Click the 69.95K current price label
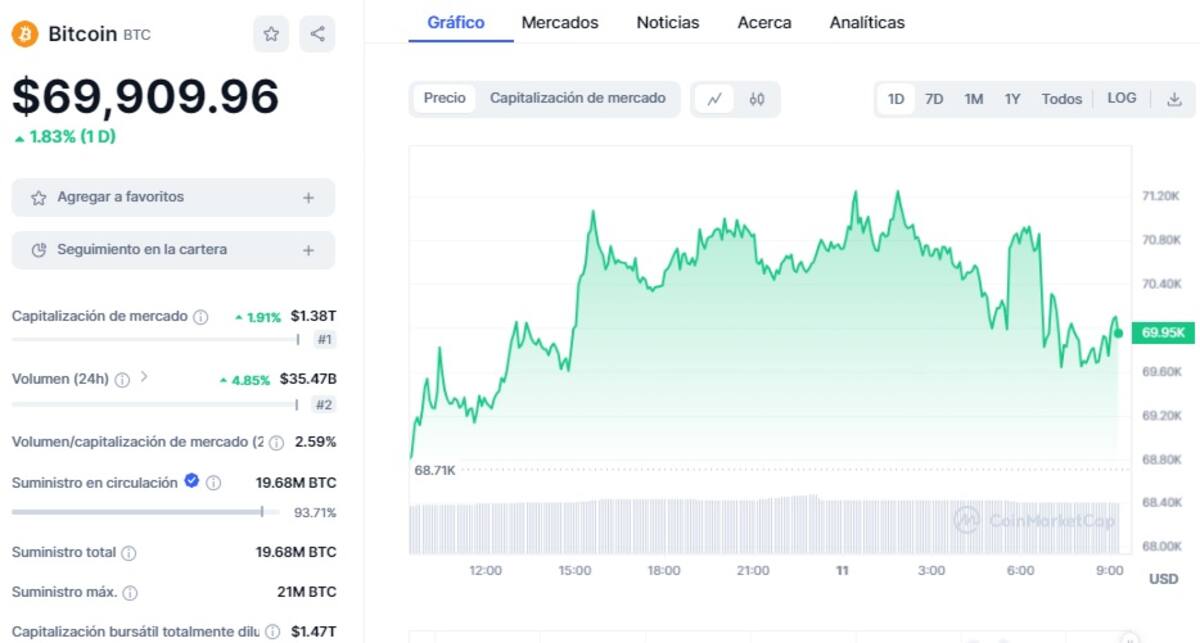Screen dimensions: 1200x643 (1163, 333)
